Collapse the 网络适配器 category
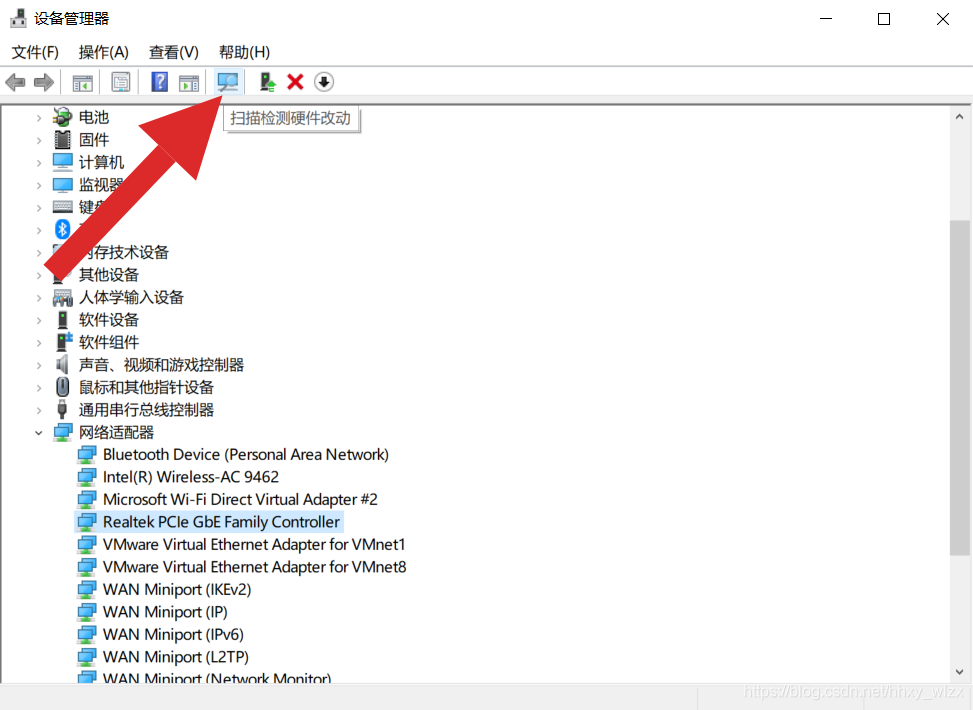This screenshot has width=973, height=710. [38, 433]
